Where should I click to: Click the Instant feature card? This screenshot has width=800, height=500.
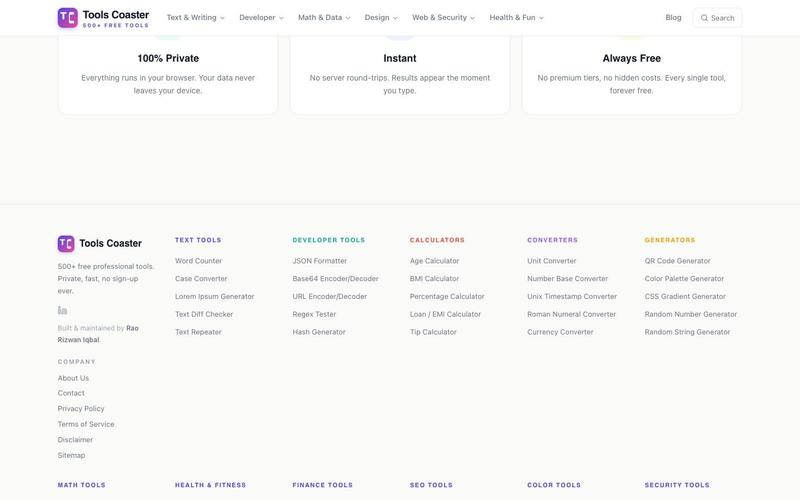tap(400, 74)
